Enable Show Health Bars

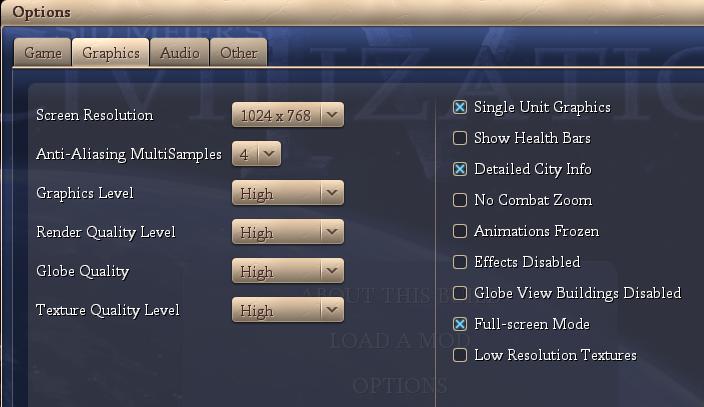click(x=460, y=138)
